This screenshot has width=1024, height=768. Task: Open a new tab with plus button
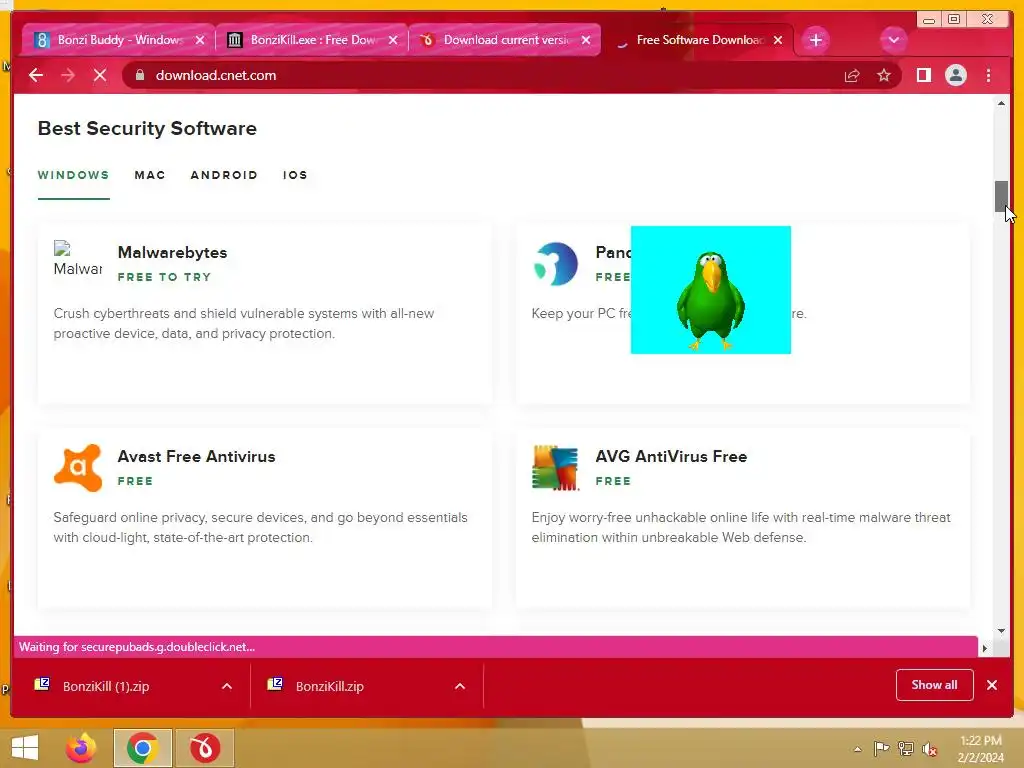[x=816, y=40]
